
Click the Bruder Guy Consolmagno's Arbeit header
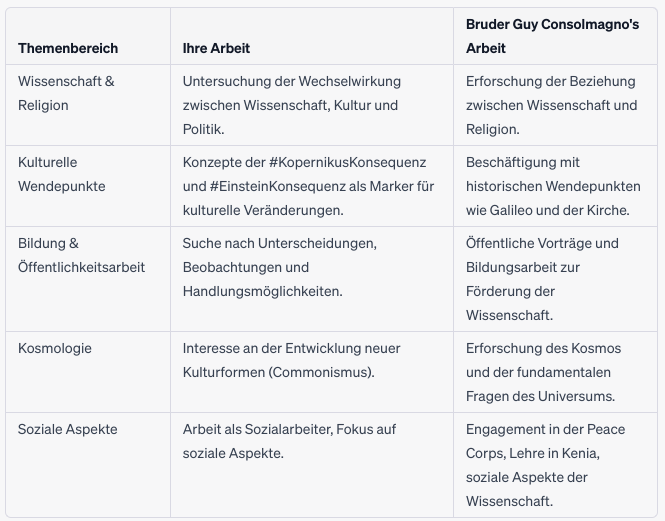point(552,36)
